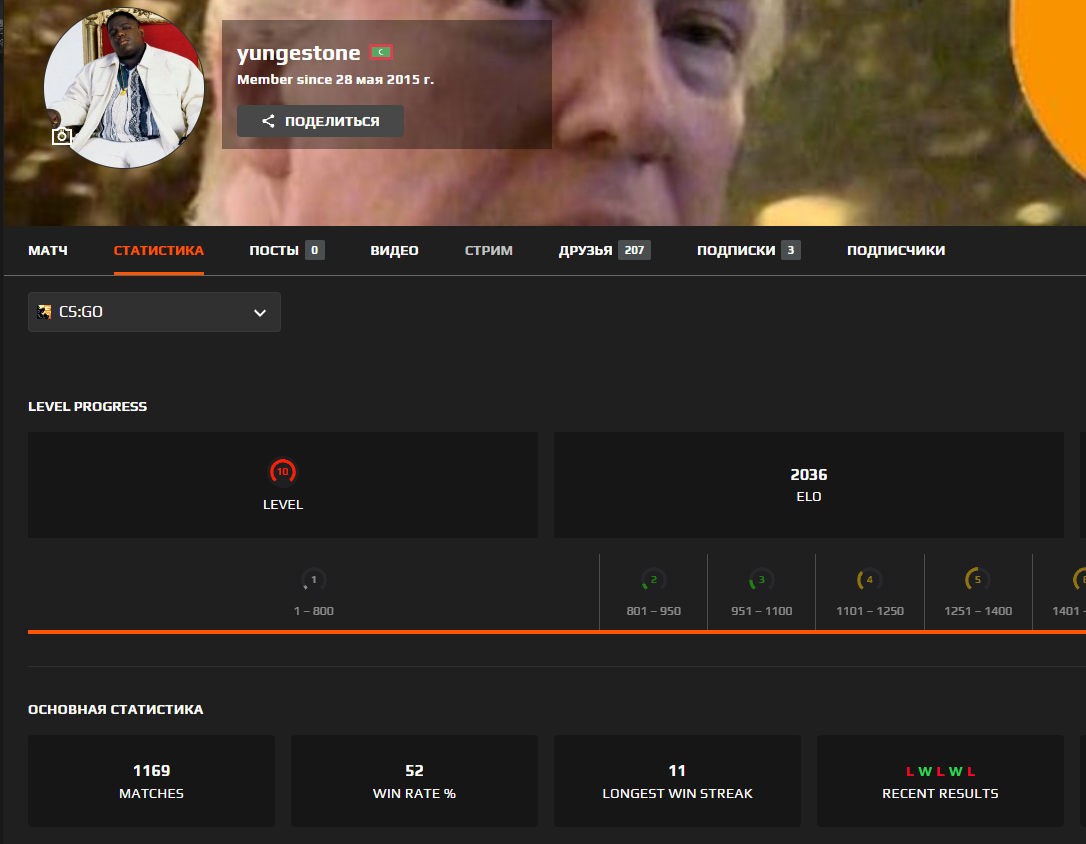The image size is (1086, 844).
Task: Click the level 10 badge icon
Action: pos(283,472)
